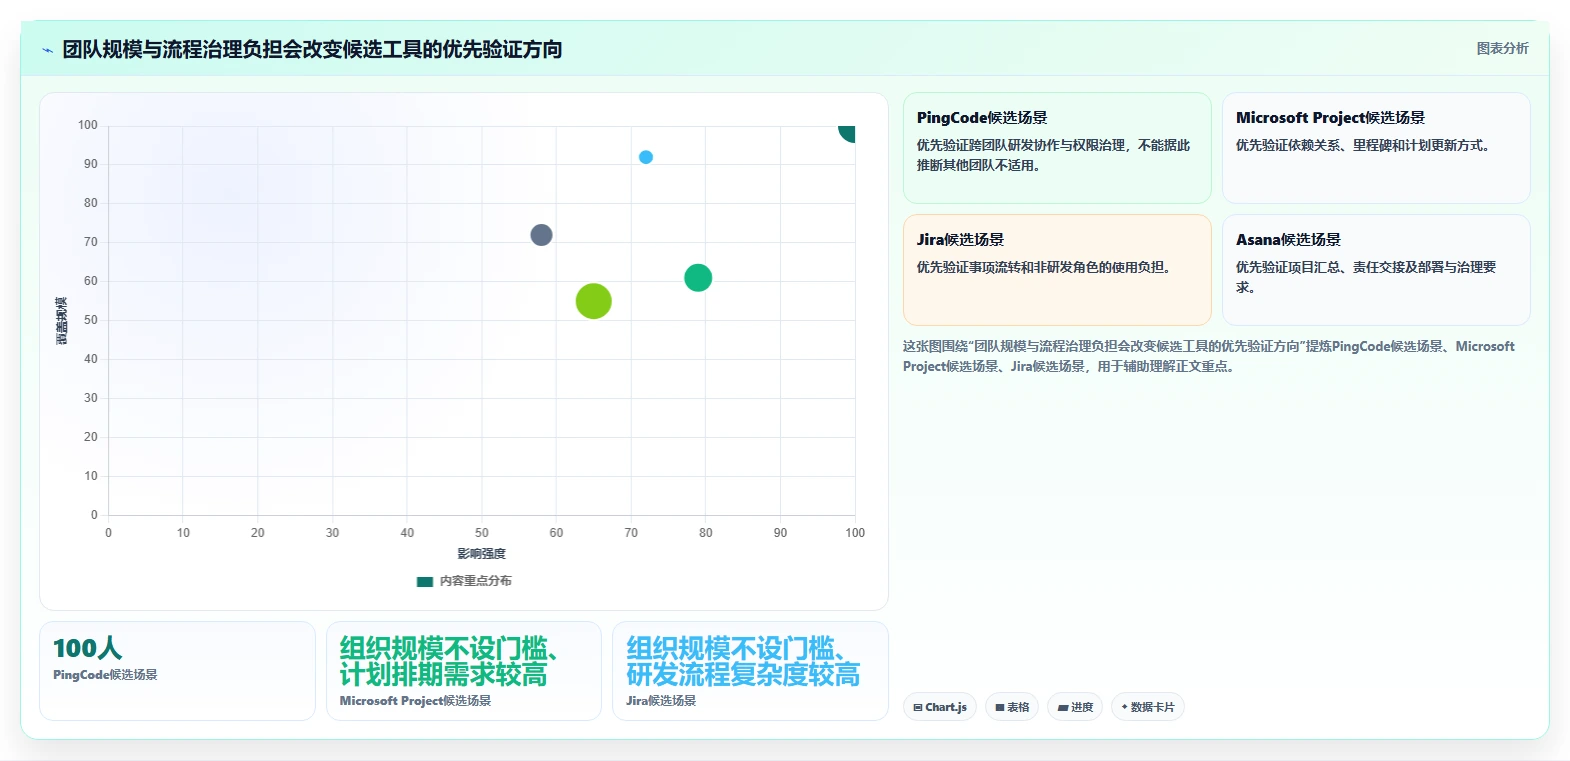Click text 优先验证依赖关系、里程碑和计划更新方式。
This screenshot has height=761, width=1570.
coord(1366,145)
